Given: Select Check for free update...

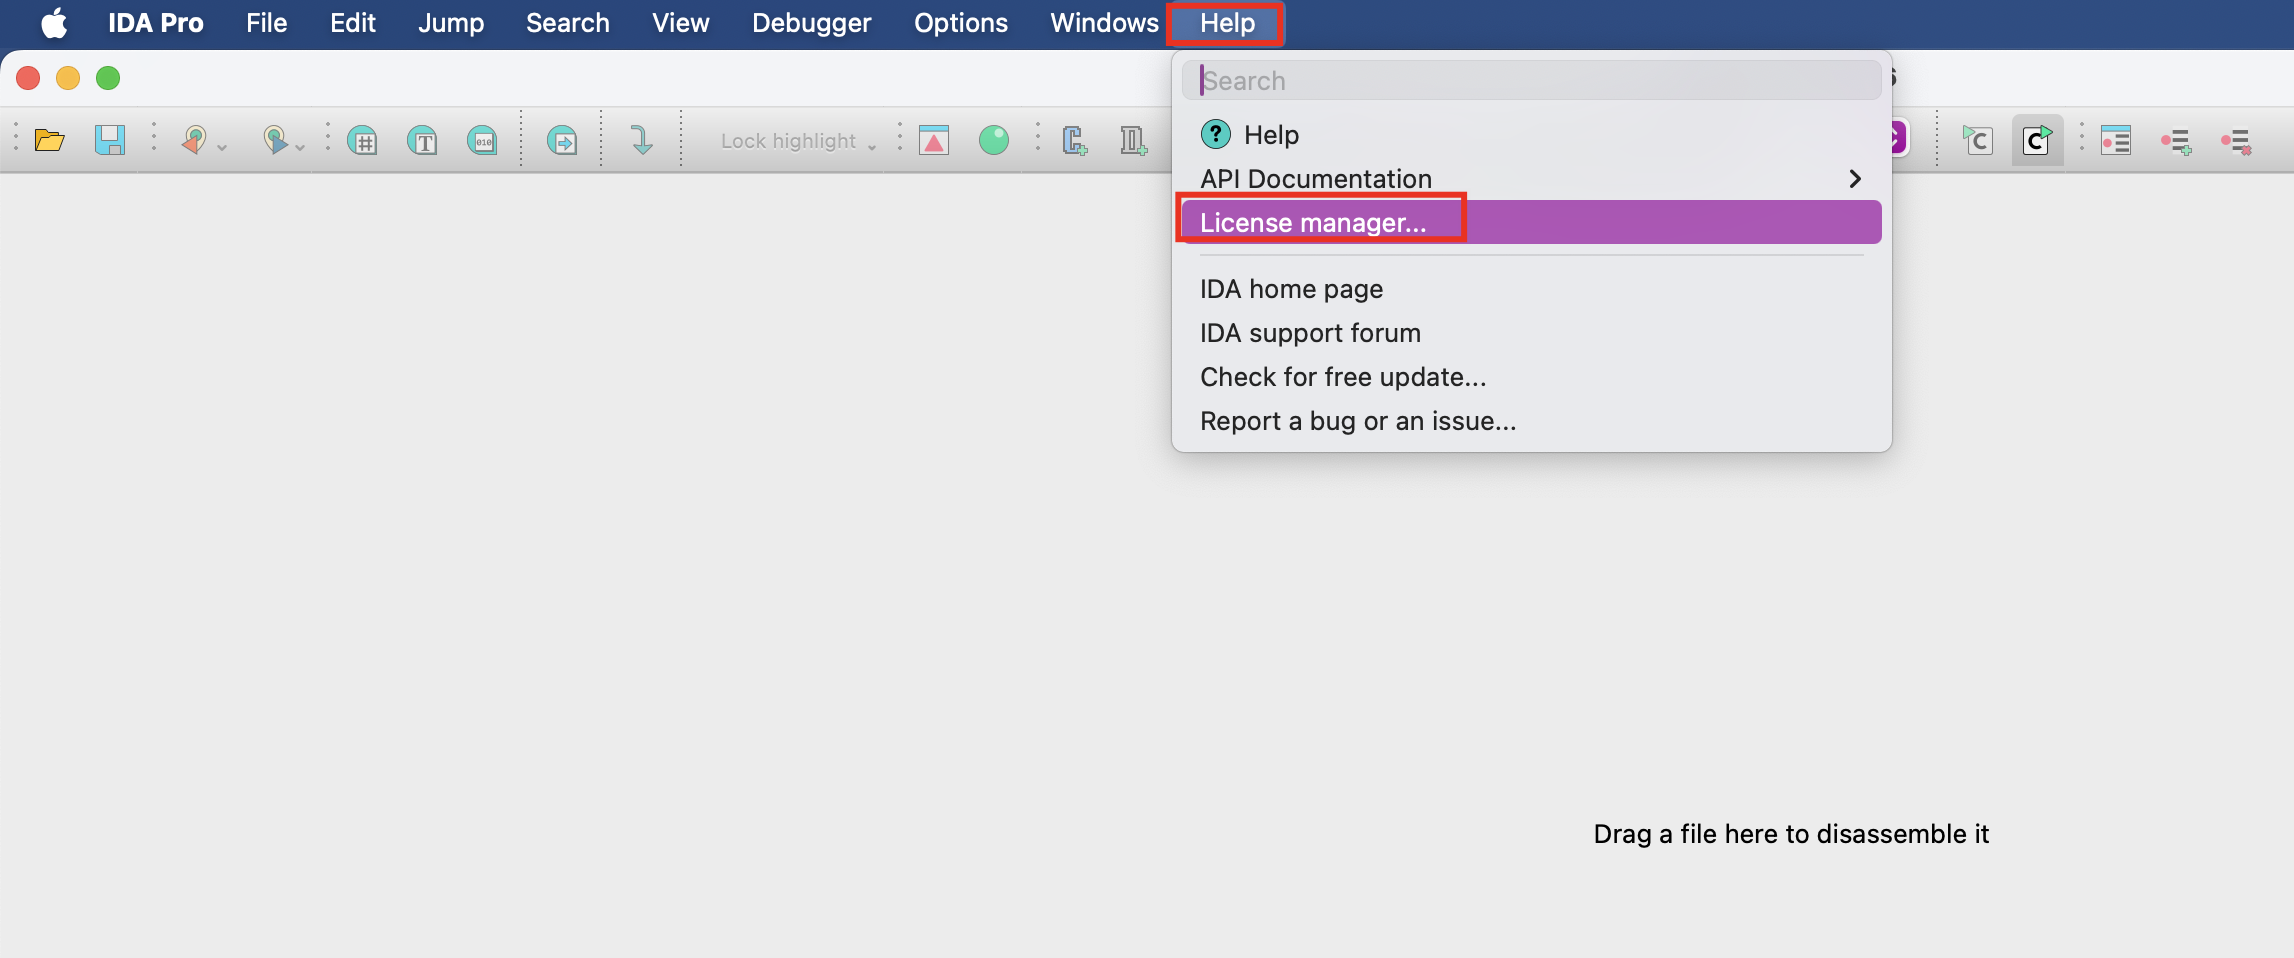Looking at the screenshot, I should (1531, 377).
